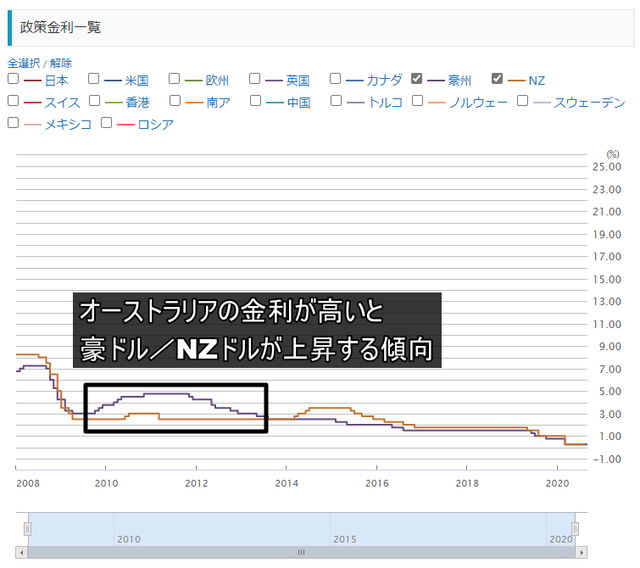Click the NZ legend label
This screenshot has height=568, width=640.
click(x=537, y=80)
